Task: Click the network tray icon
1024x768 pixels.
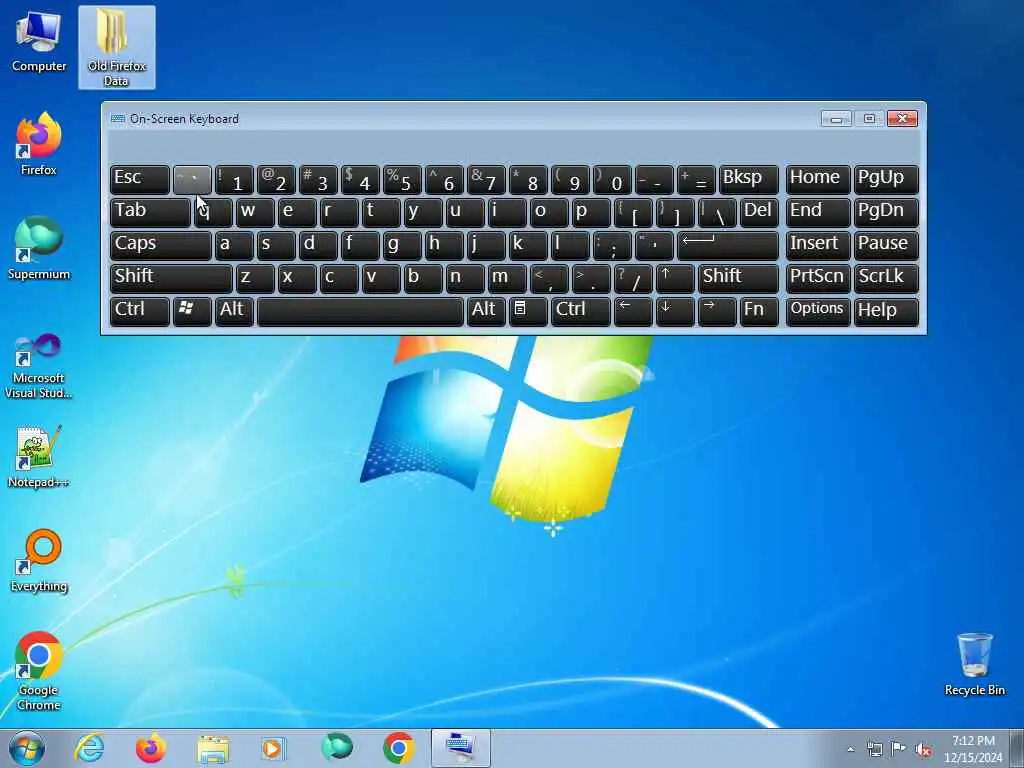Action: 875,749
